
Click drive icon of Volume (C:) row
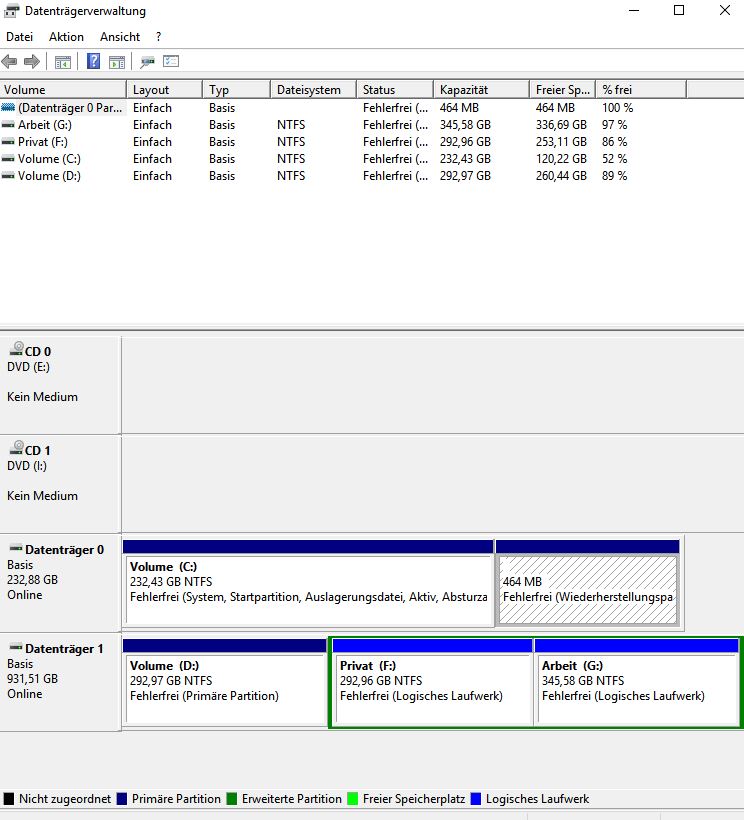(x=8, y=159)
